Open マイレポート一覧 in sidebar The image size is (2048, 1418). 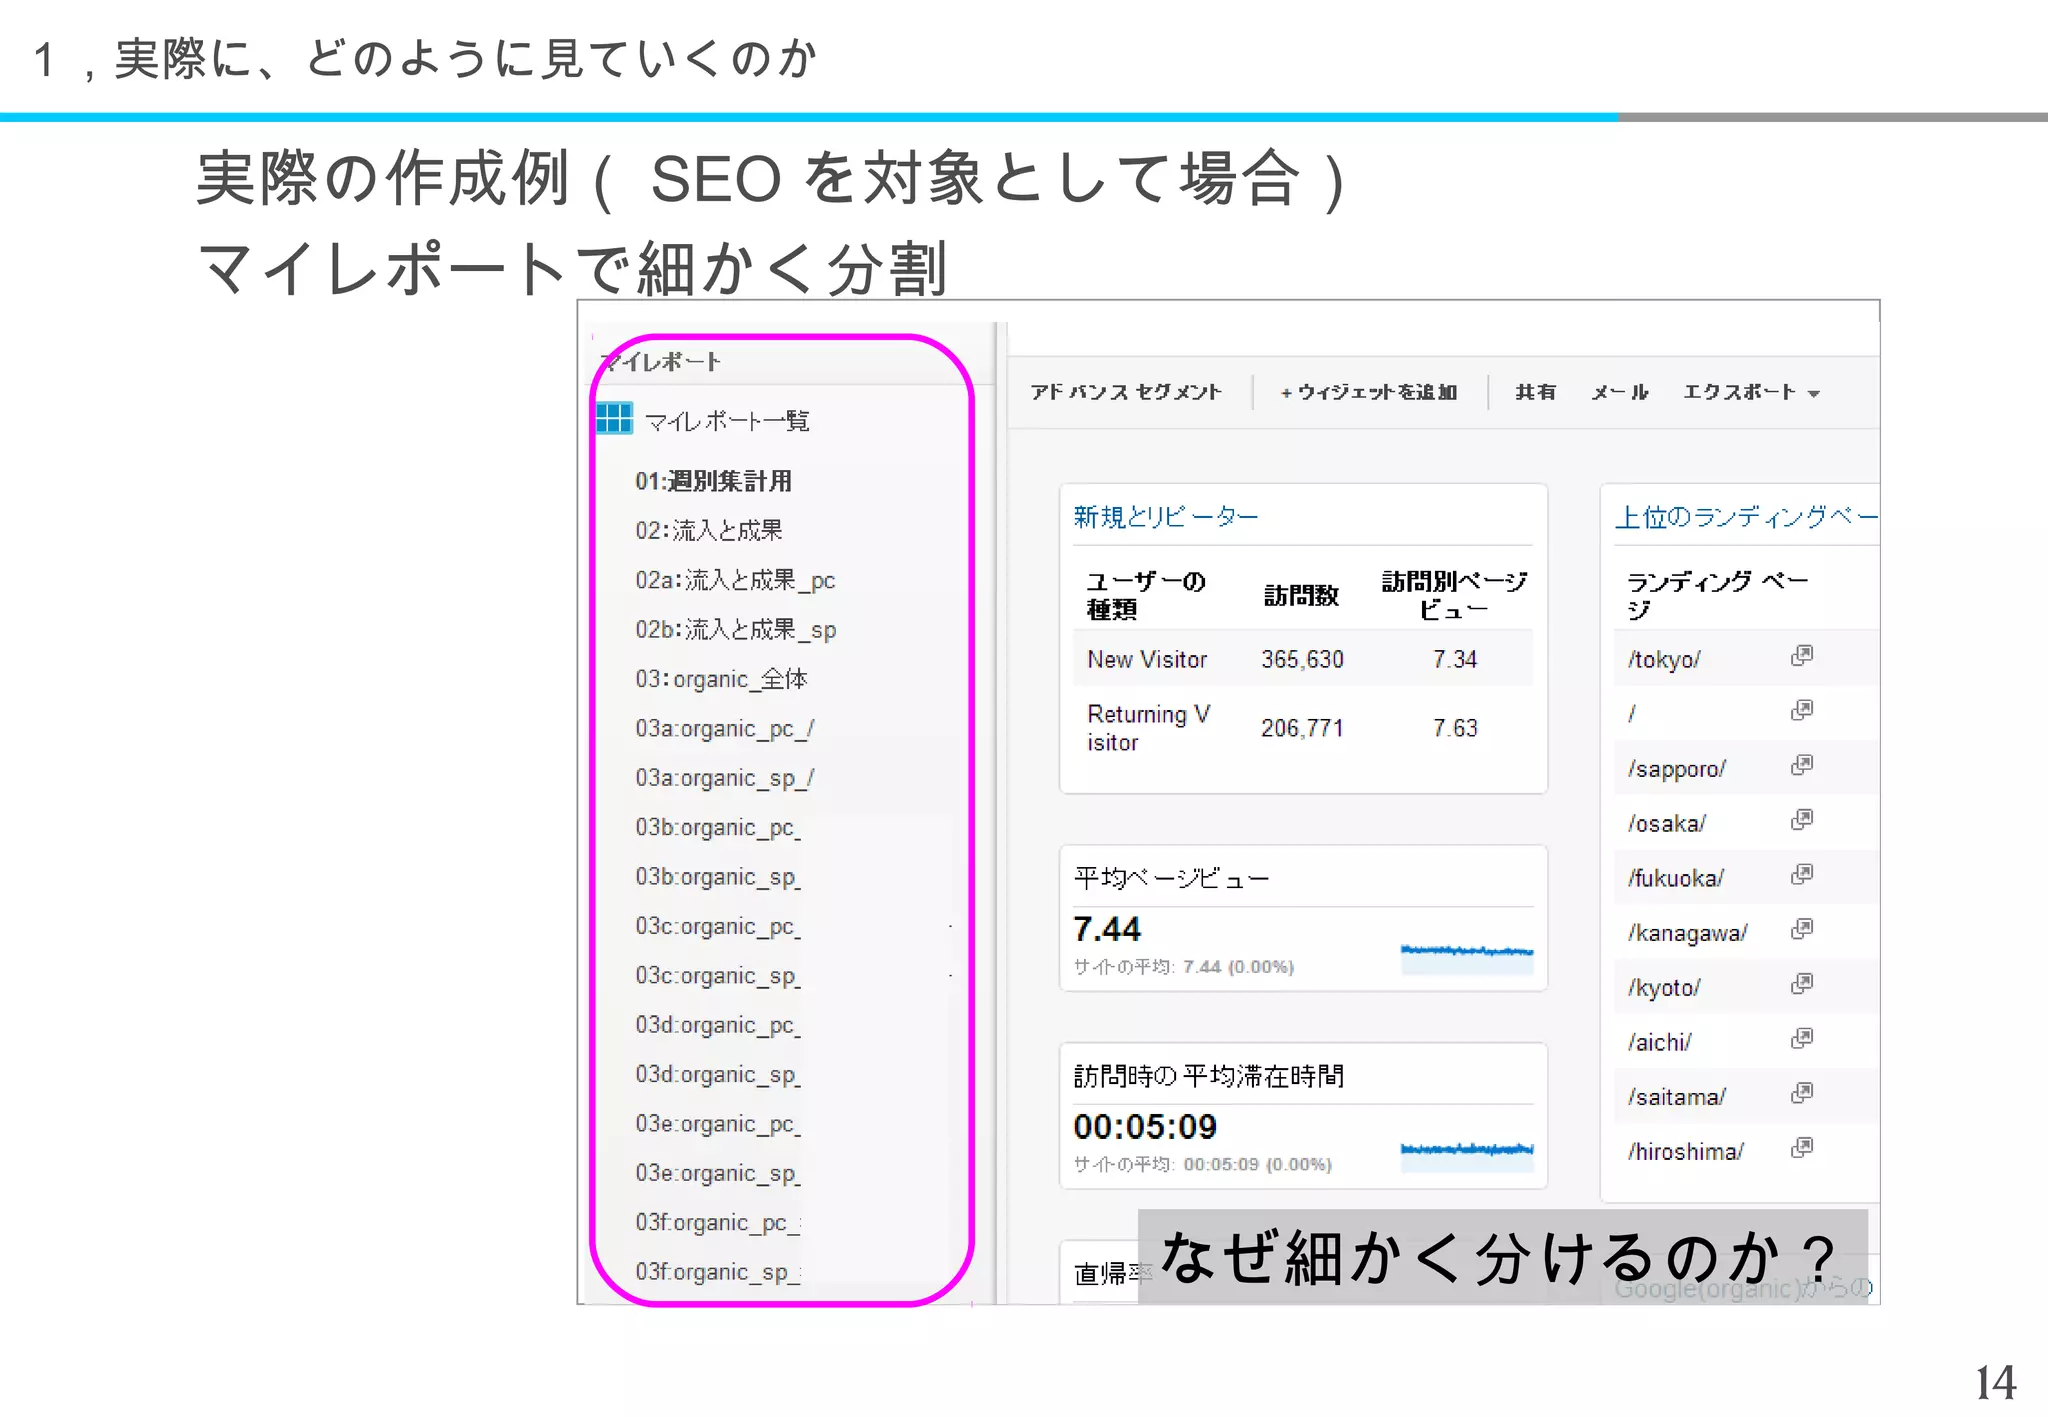pyautogui.click(x=727, y=421)
